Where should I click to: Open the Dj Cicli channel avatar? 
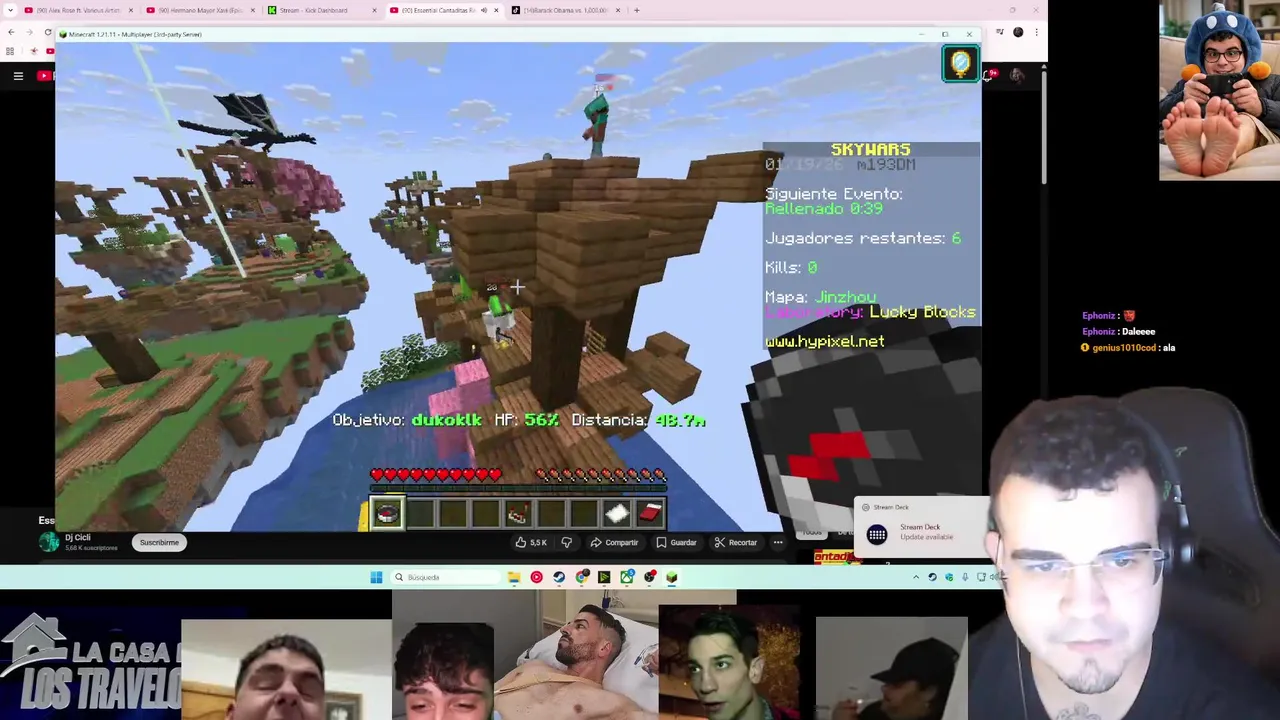[48, 542]
